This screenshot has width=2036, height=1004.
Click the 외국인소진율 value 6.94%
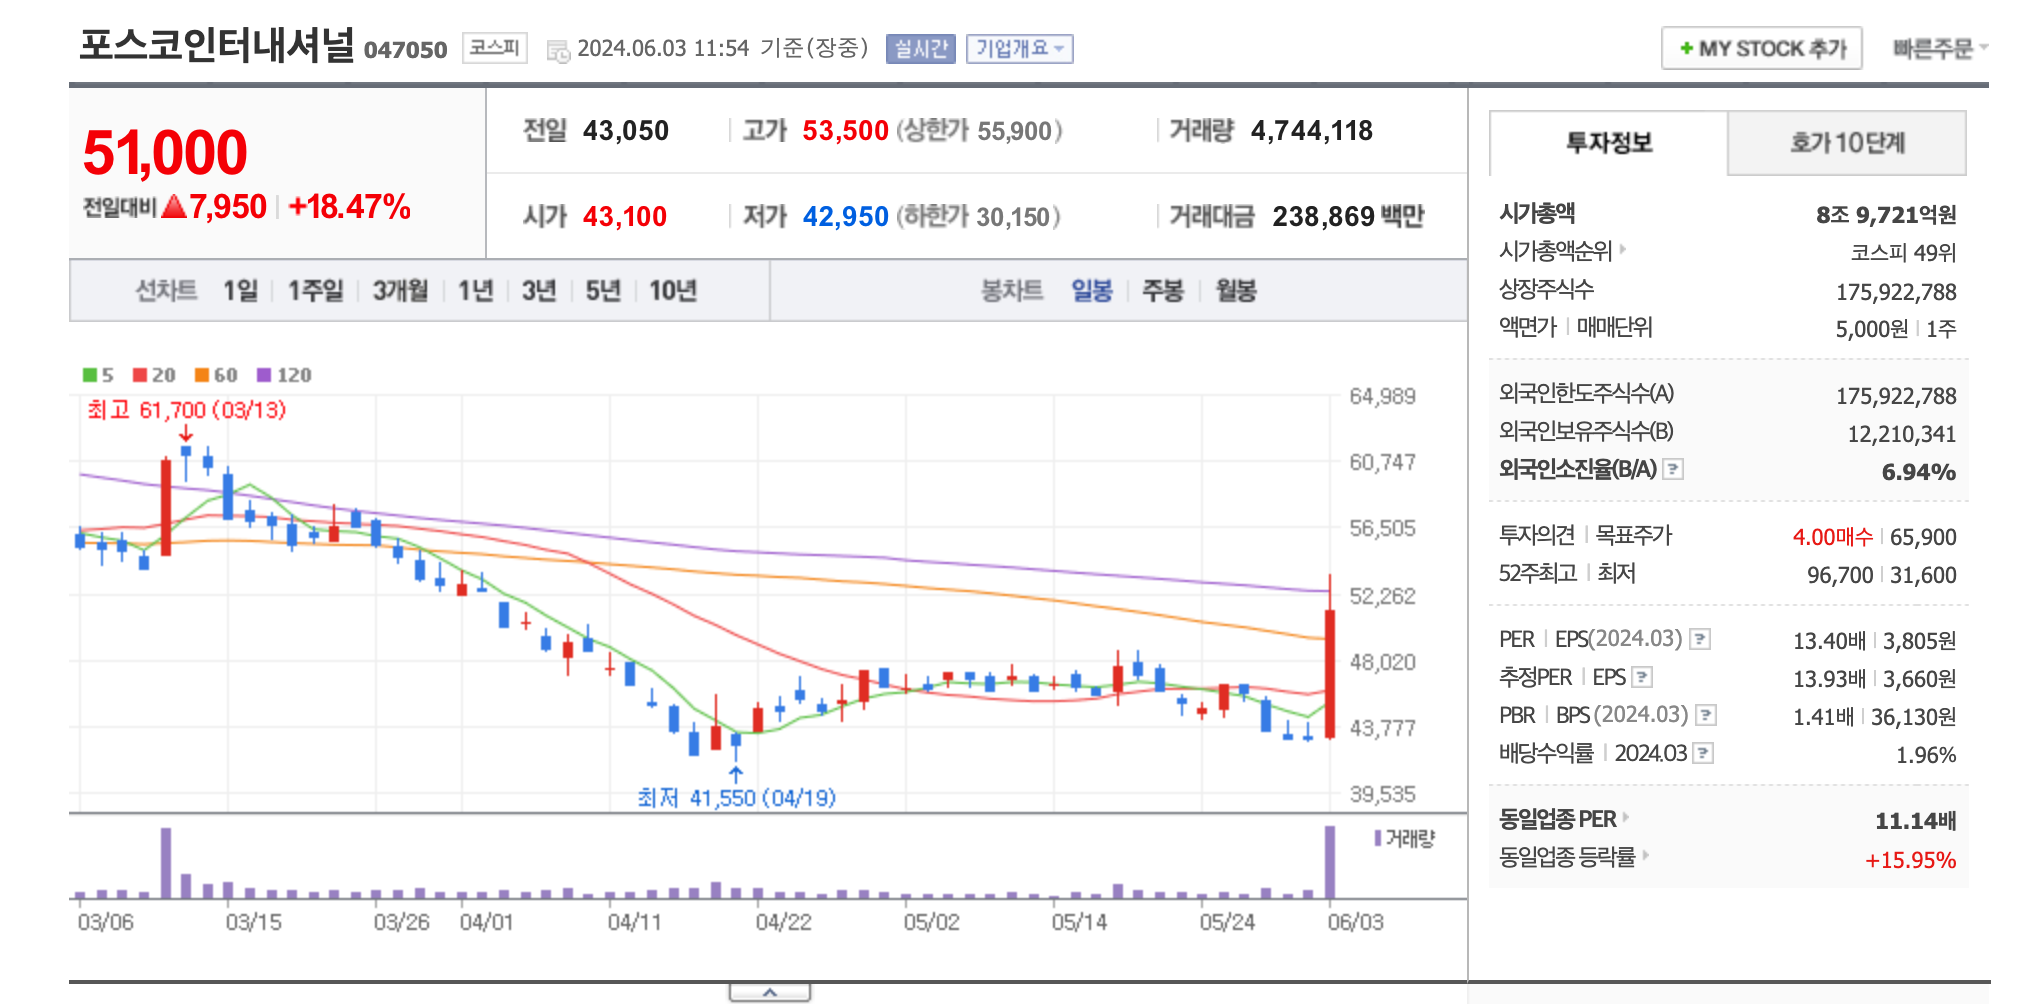(x=1918, y=472)
